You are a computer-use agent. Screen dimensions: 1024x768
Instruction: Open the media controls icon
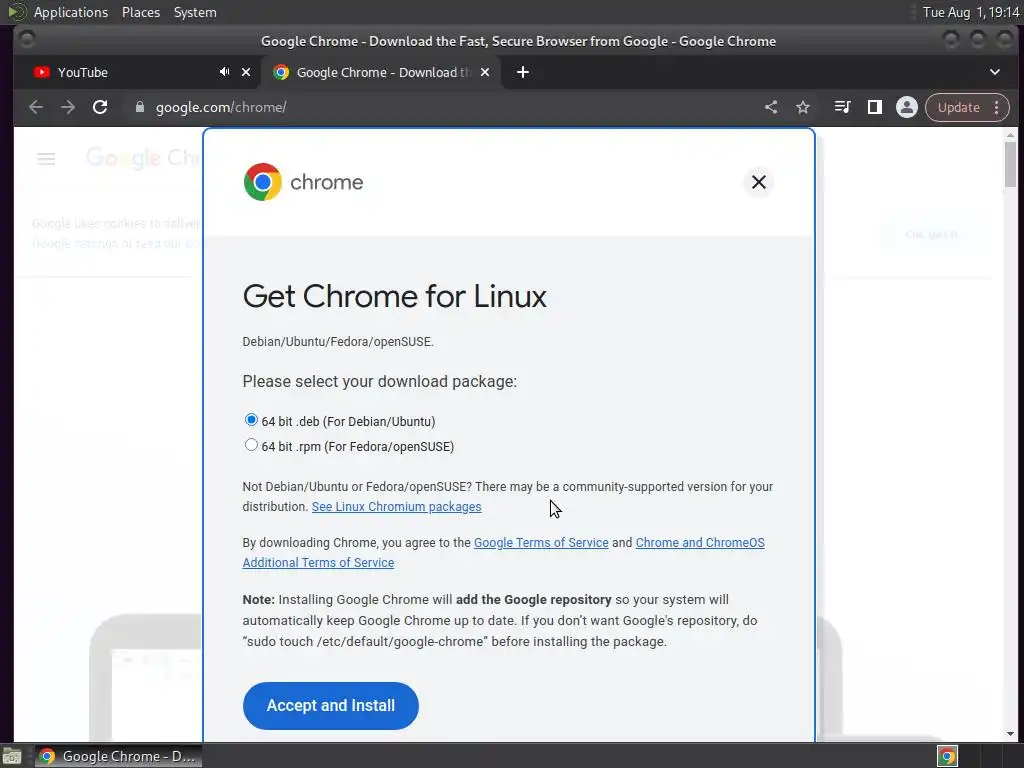[842, 107]
